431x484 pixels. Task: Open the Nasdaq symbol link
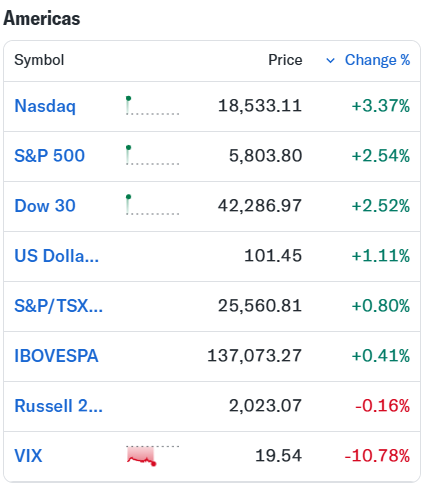(x=45, y=106)
